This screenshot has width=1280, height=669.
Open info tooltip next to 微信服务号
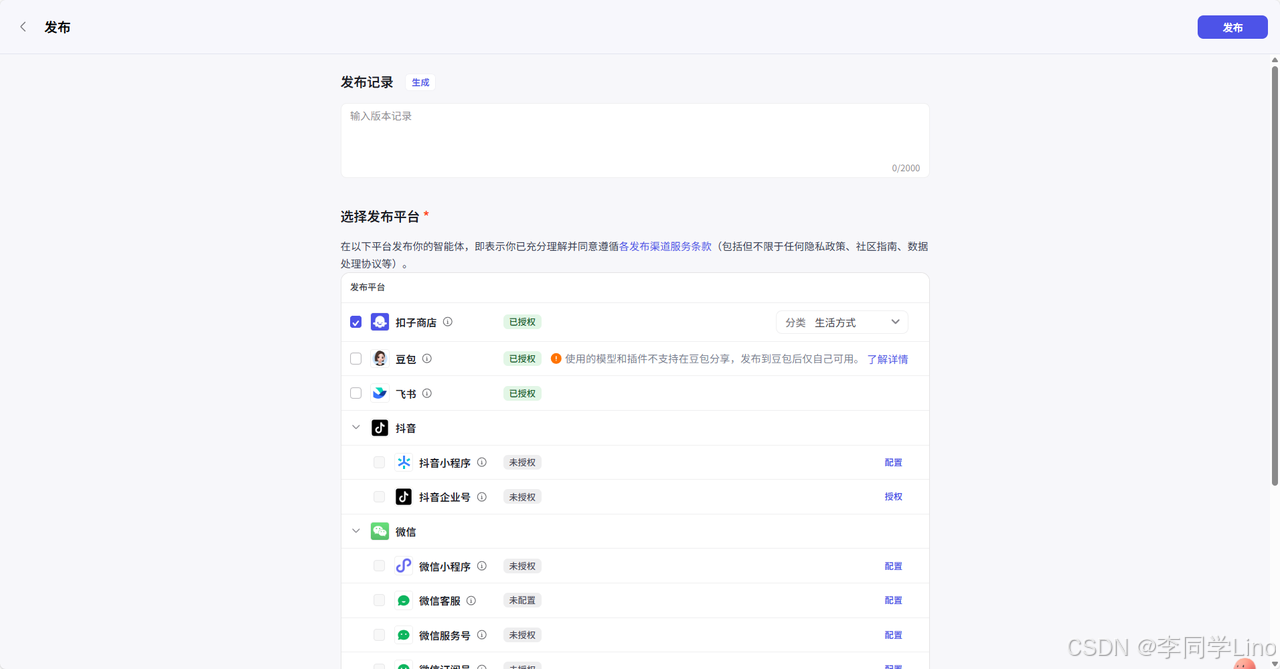(482, 635)
